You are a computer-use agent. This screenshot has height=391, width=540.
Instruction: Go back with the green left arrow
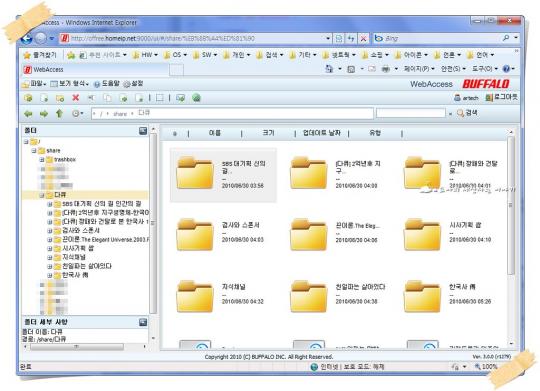point(28,113)
